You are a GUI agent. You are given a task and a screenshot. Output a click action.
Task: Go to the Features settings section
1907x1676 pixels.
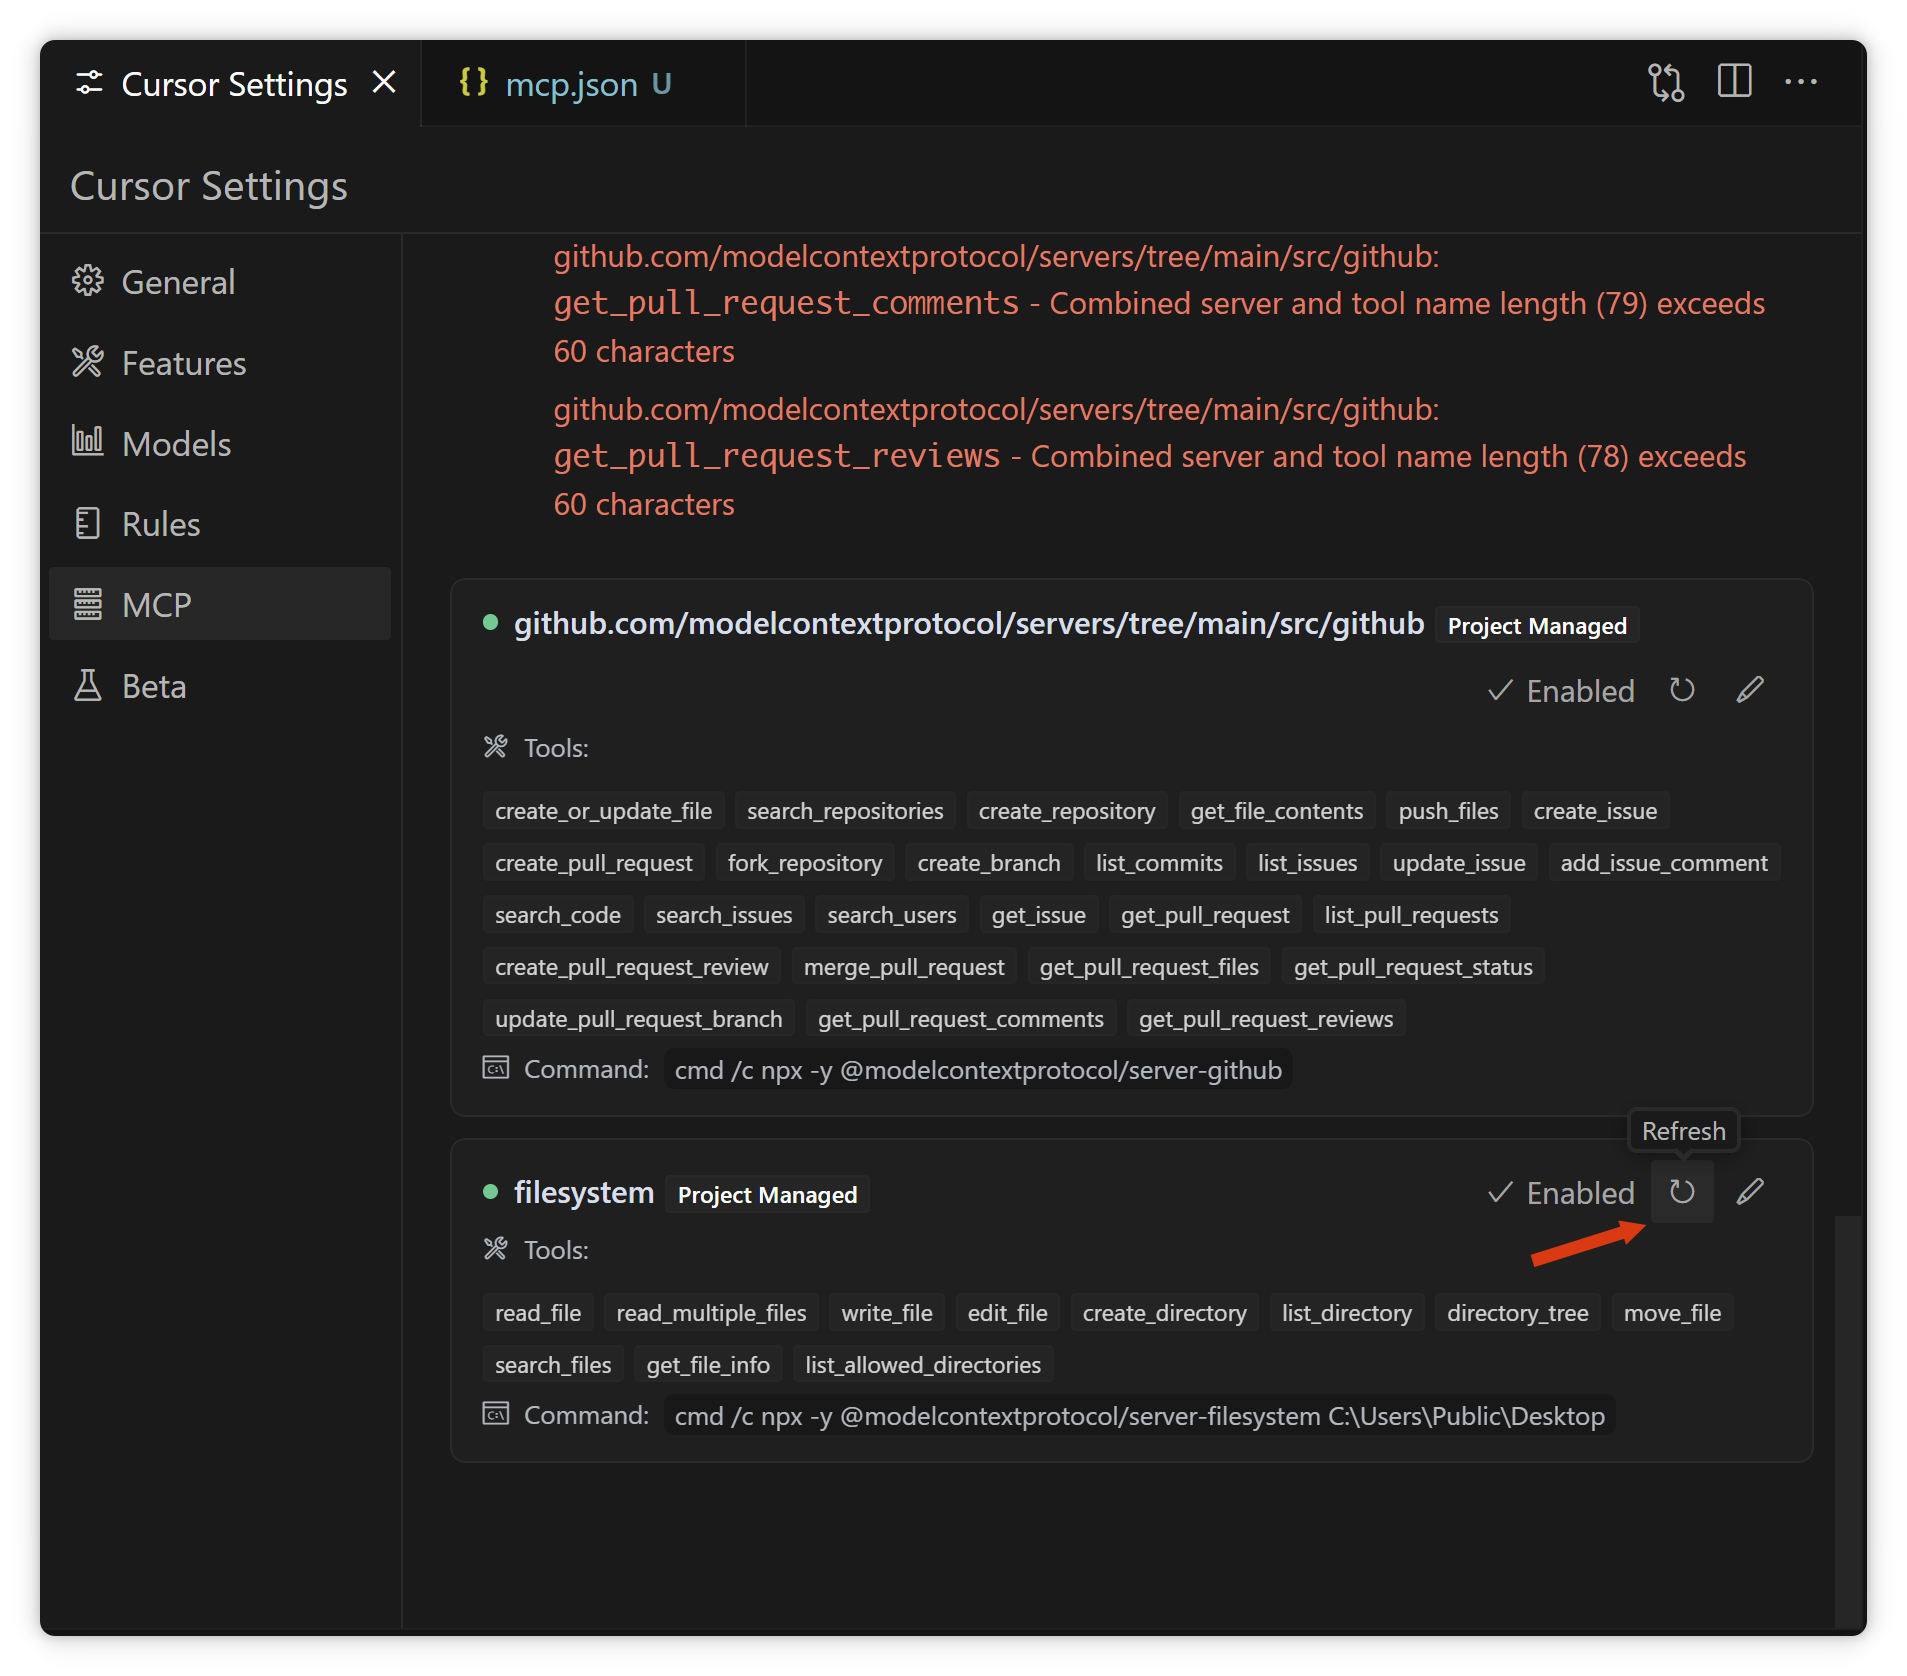point(183,363)
